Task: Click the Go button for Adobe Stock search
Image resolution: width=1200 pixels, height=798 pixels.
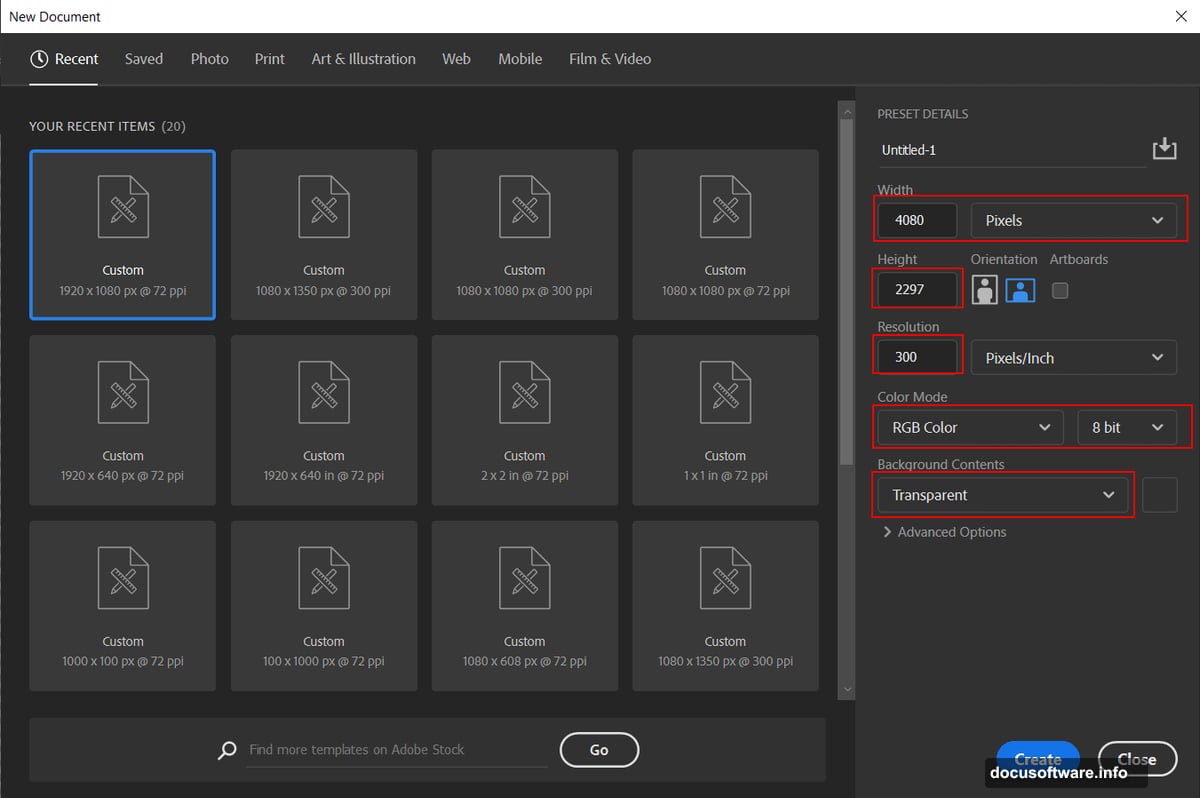Action: click(599, 749)
